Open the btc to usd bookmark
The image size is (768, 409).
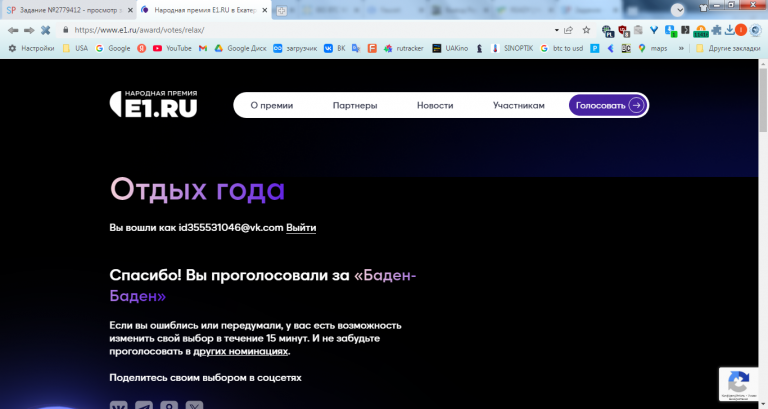(562, 48)
